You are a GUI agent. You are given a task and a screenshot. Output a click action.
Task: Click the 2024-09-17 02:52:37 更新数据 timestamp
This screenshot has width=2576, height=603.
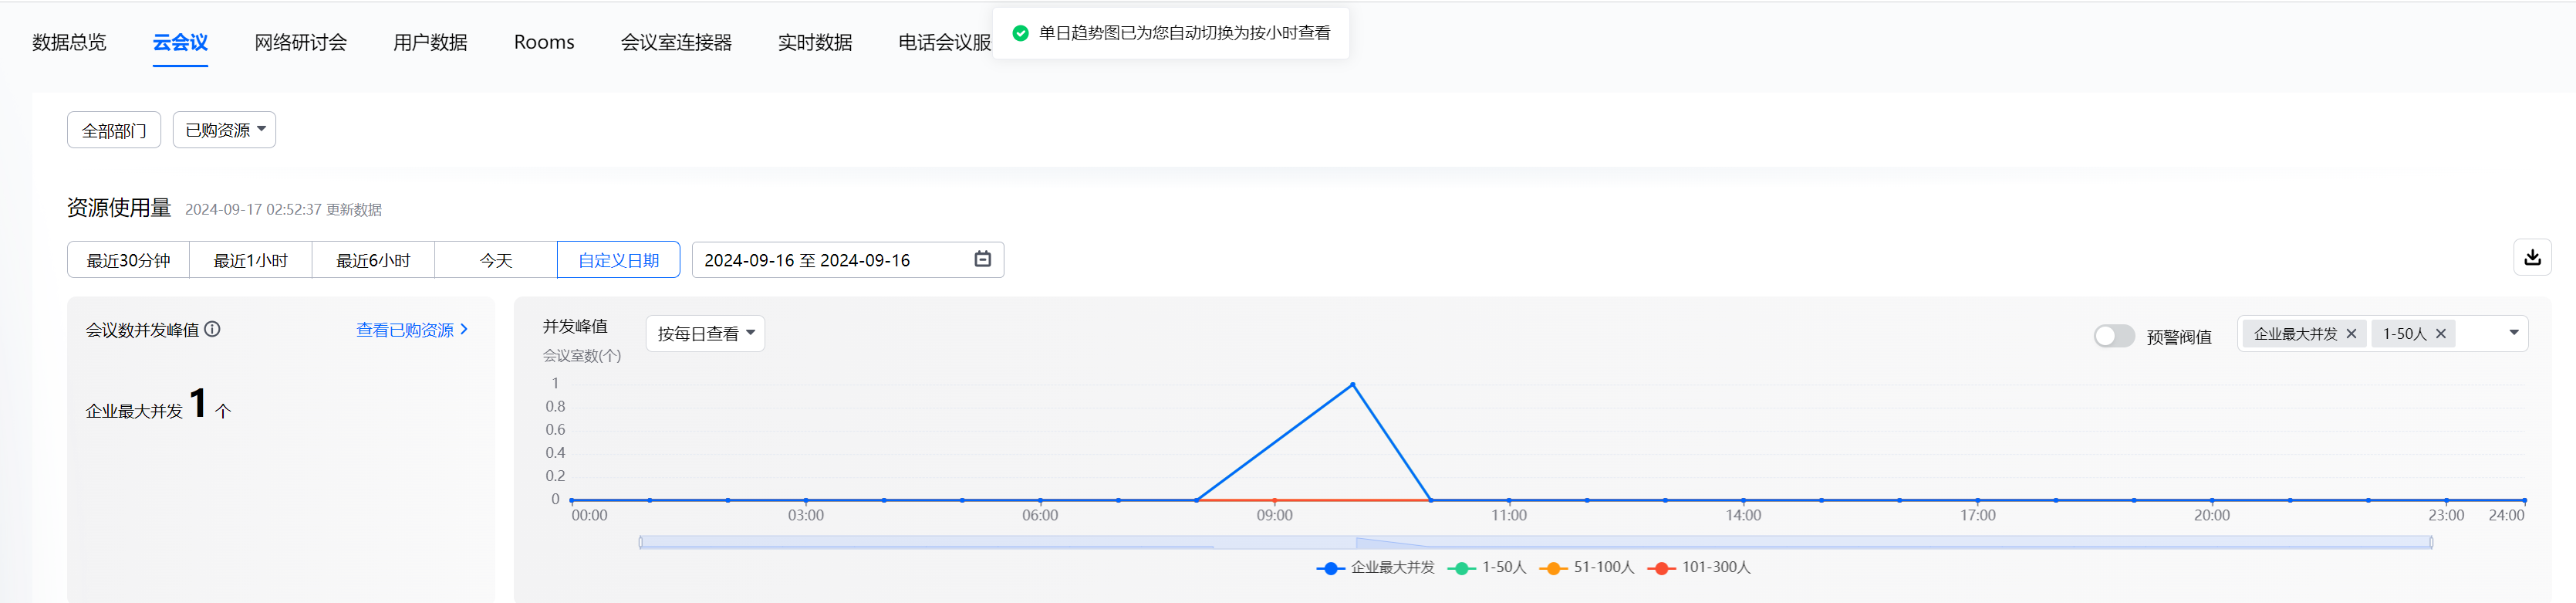click(283, 210)
